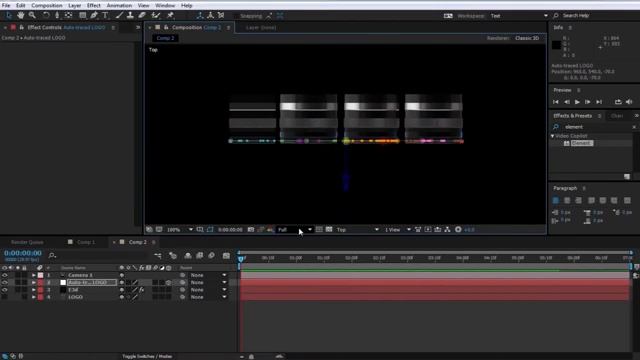
Task: Click the View Axis mode icon
Action: (x=221, y=16)
